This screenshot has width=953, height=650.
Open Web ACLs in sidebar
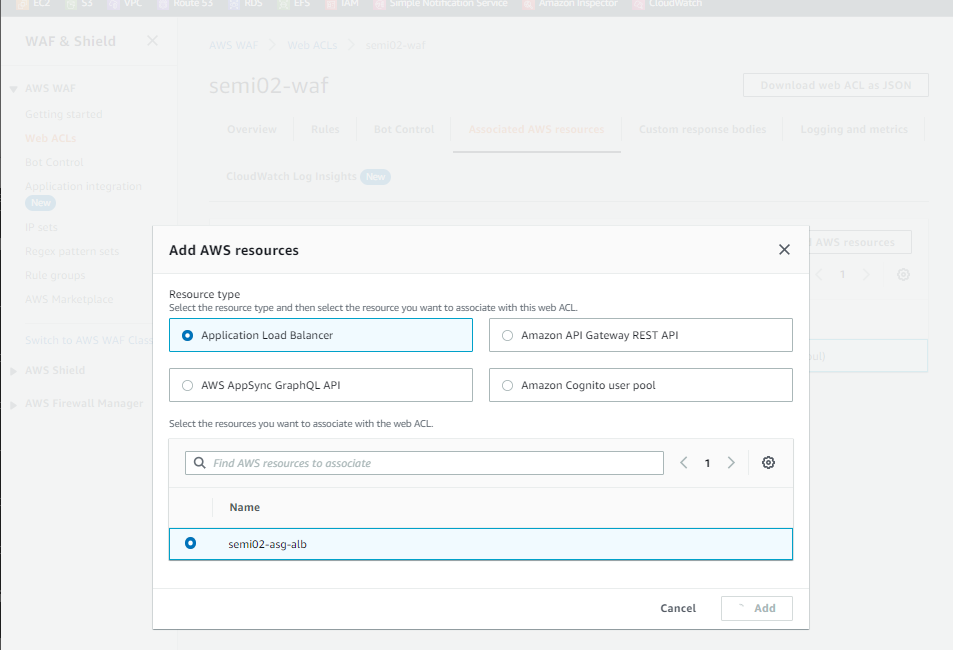[x=50, y=138]
